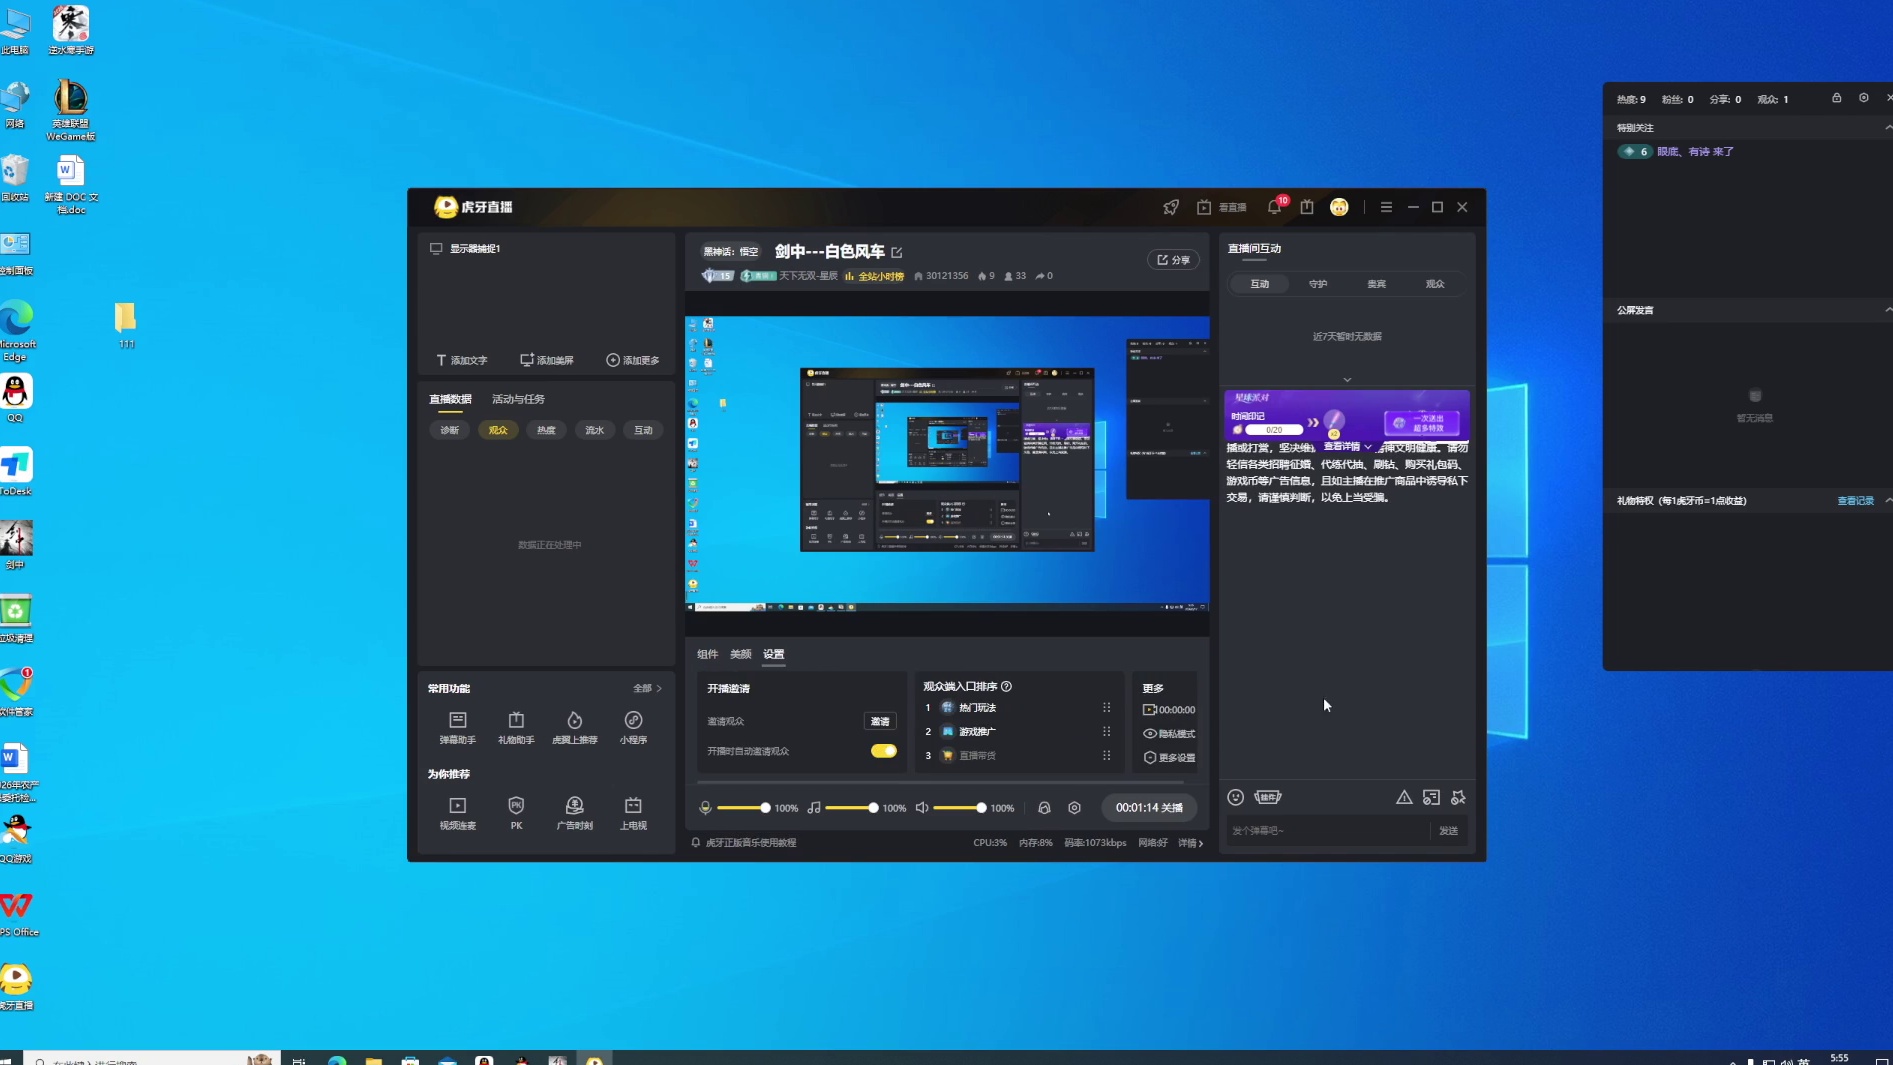The image size is (1893, 1065).
Task: Adjust speaker volume slider
Action: [959, 808]
